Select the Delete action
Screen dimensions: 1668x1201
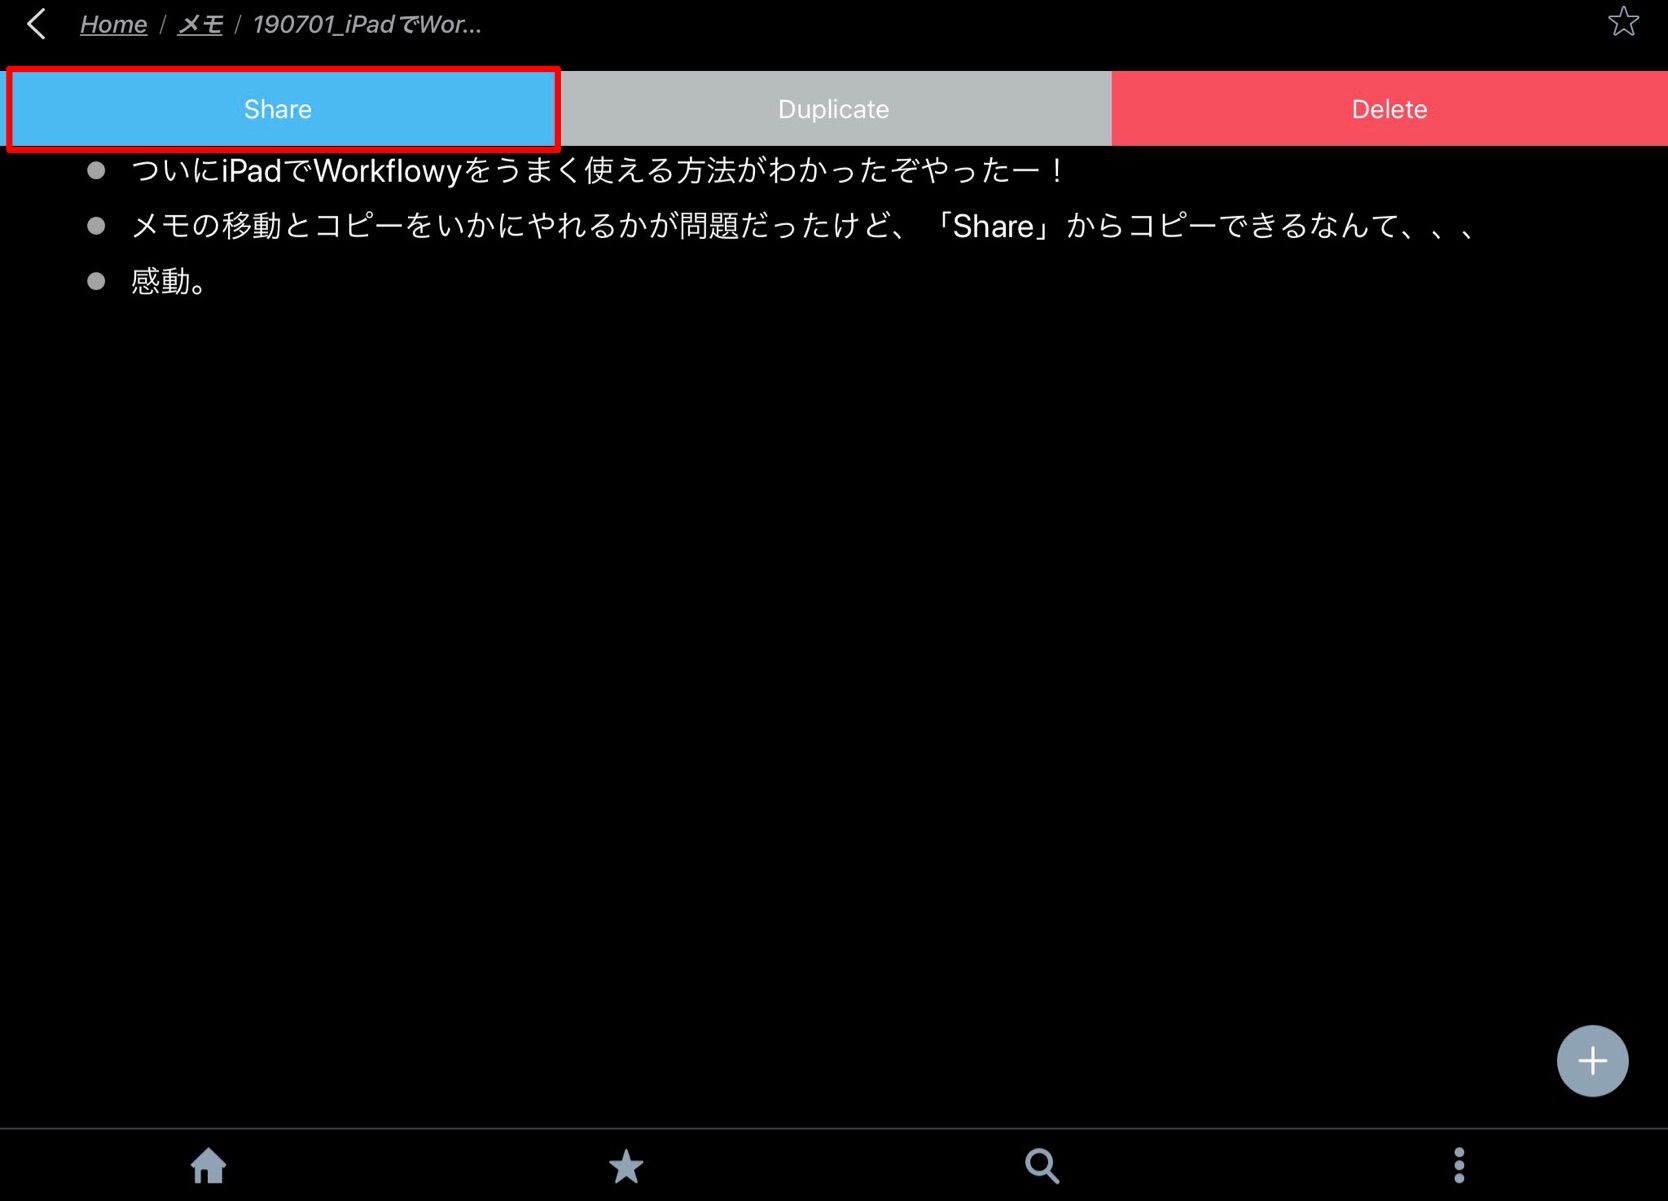pyautogui.click(x=1389, y=108)
